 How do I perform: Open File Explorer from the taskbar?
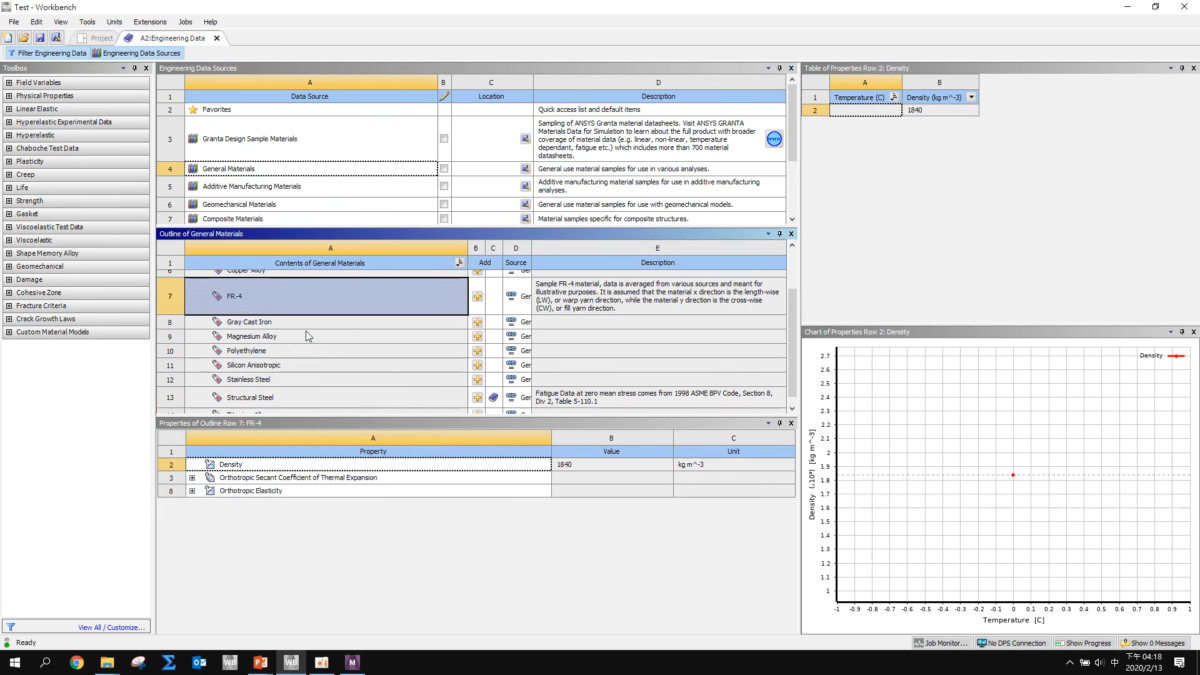pos(107,662)
